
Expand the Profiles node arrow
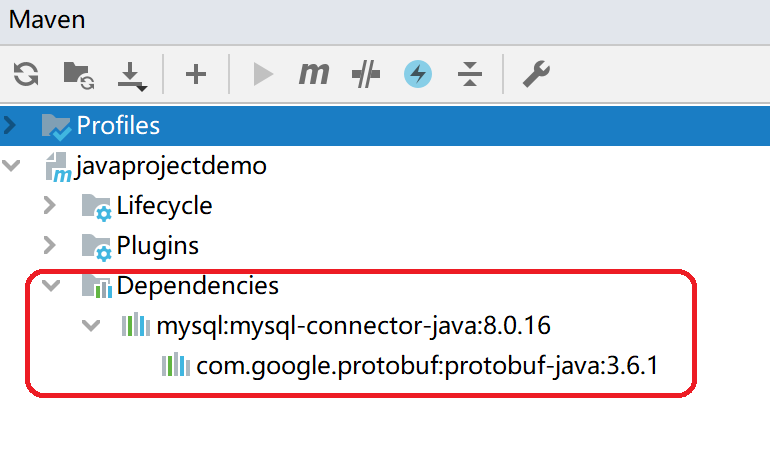[x=11, y=126]
